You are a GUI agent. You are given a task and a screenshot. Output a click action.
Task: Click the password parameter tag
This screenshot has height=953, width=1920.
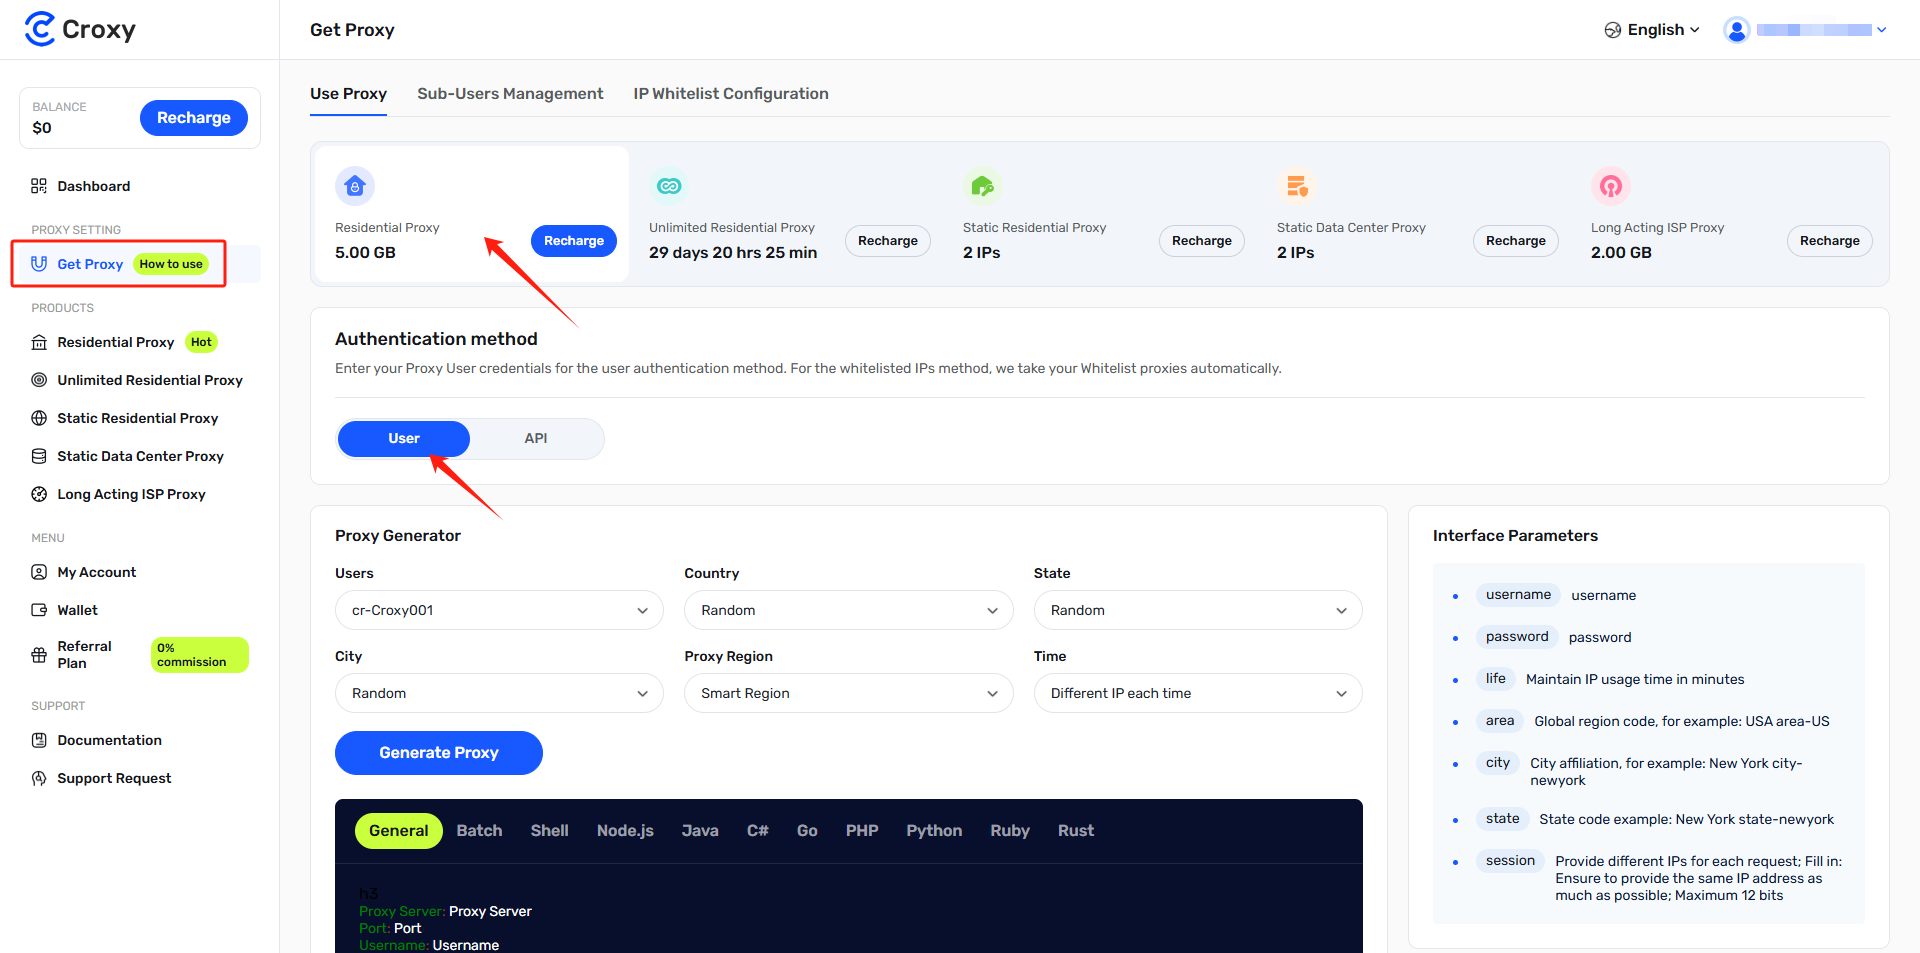[1517, 637]
